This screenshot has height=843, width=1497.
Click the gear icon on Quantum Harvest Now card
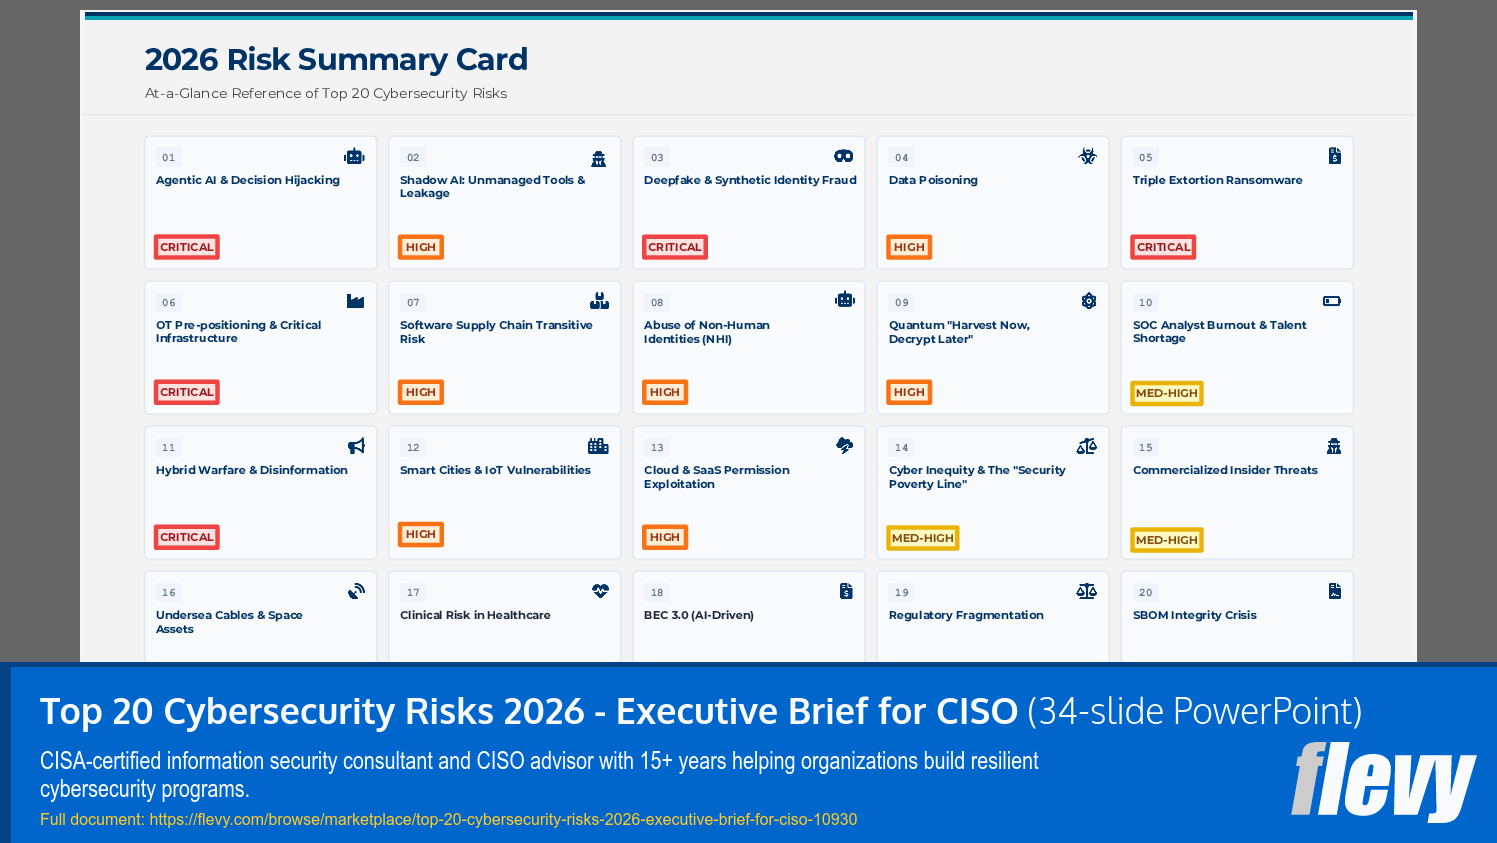click(1087, 301)
